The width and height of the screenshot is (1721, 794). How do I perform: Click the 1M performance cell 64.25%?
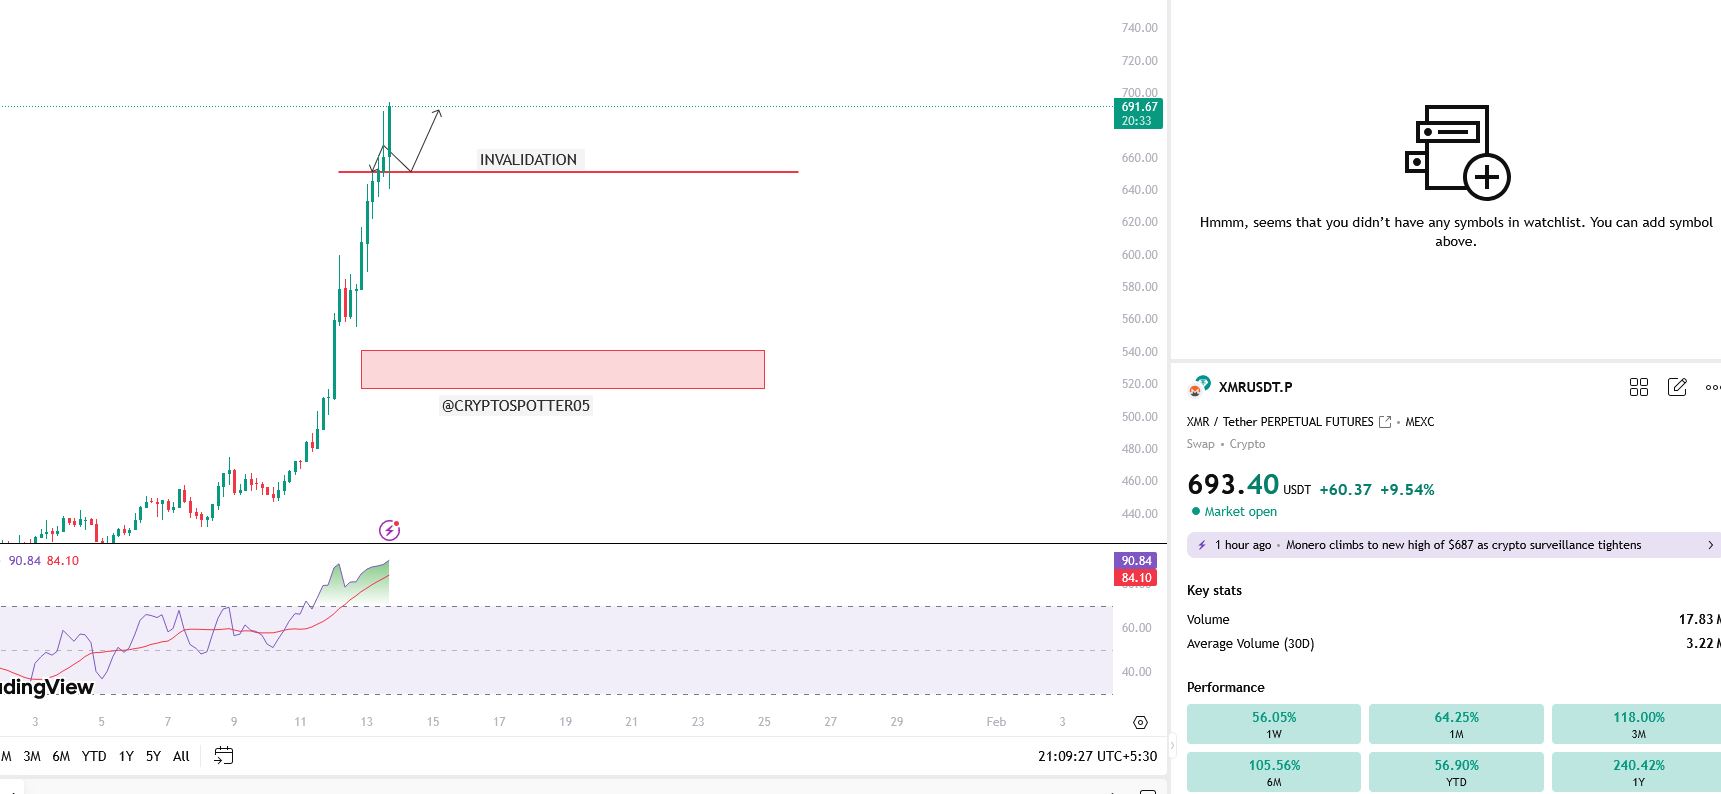1456,723
